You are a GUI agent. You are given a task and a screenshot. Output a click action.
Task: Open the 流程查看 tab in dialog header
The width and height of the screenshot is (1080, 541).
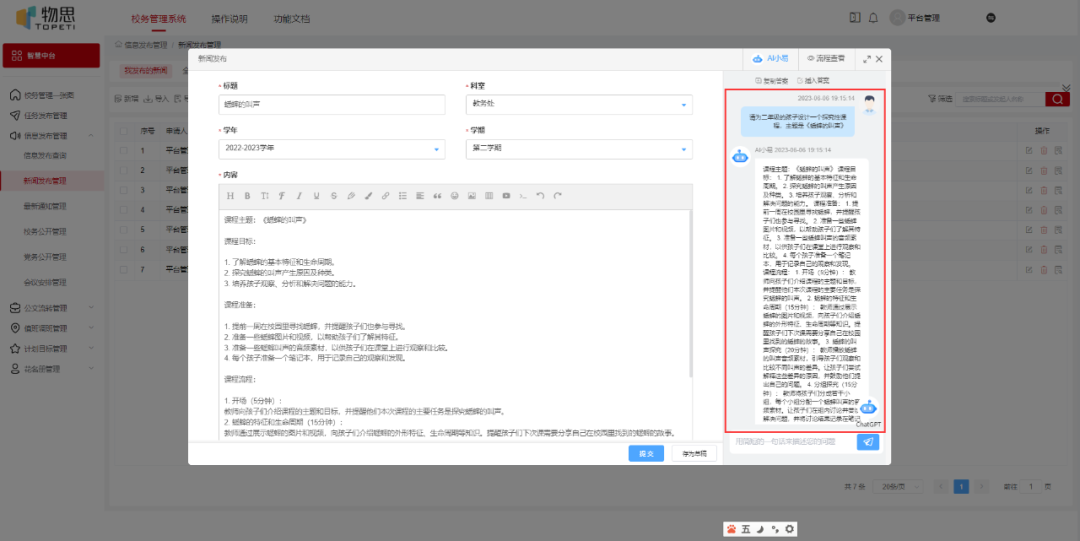click(825, 60)
